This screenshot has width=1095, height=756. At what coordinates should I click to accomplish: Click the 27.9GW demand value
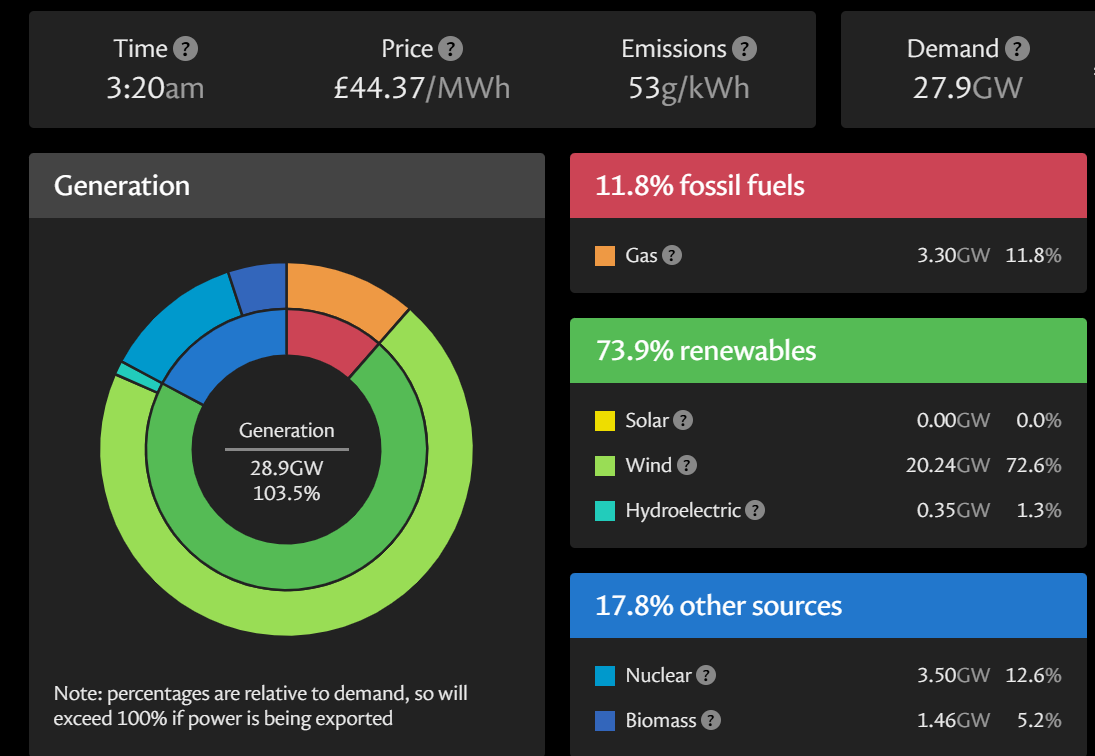click(x=968, y=89)
